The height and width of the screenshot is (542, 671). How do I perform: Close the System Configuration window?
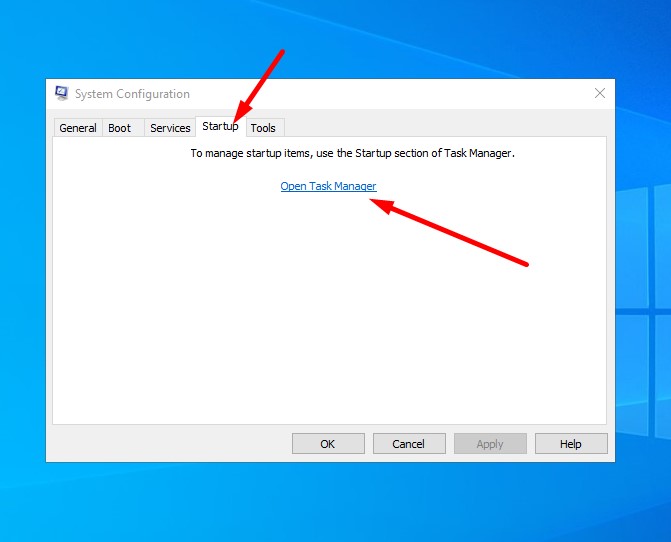(x=600, y=93)
